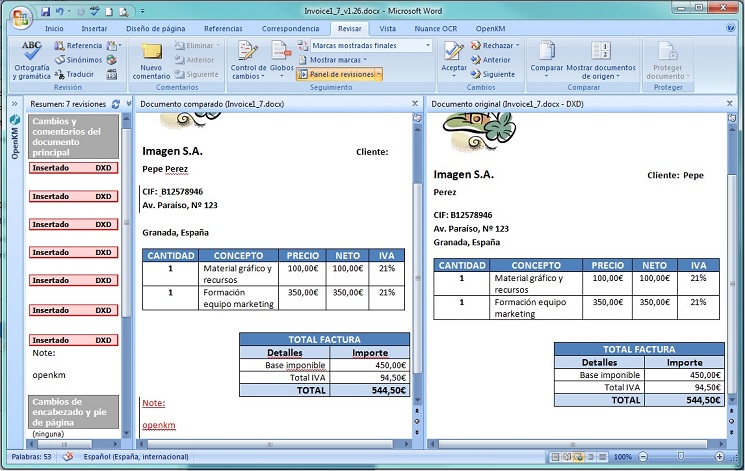The image size is (745, 471).
Task: Save document via quick access toolbar
Action: [x=45, y=11]
